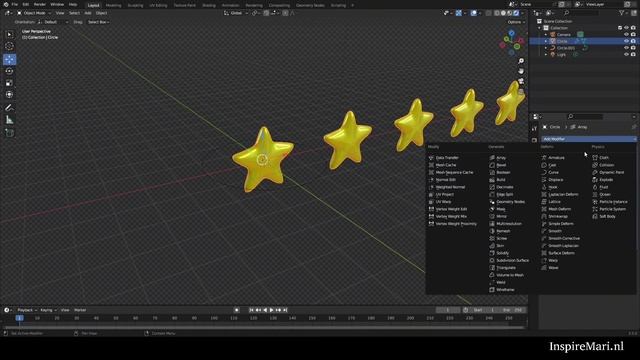Click the properties editor search field

[x=585, y=117]
